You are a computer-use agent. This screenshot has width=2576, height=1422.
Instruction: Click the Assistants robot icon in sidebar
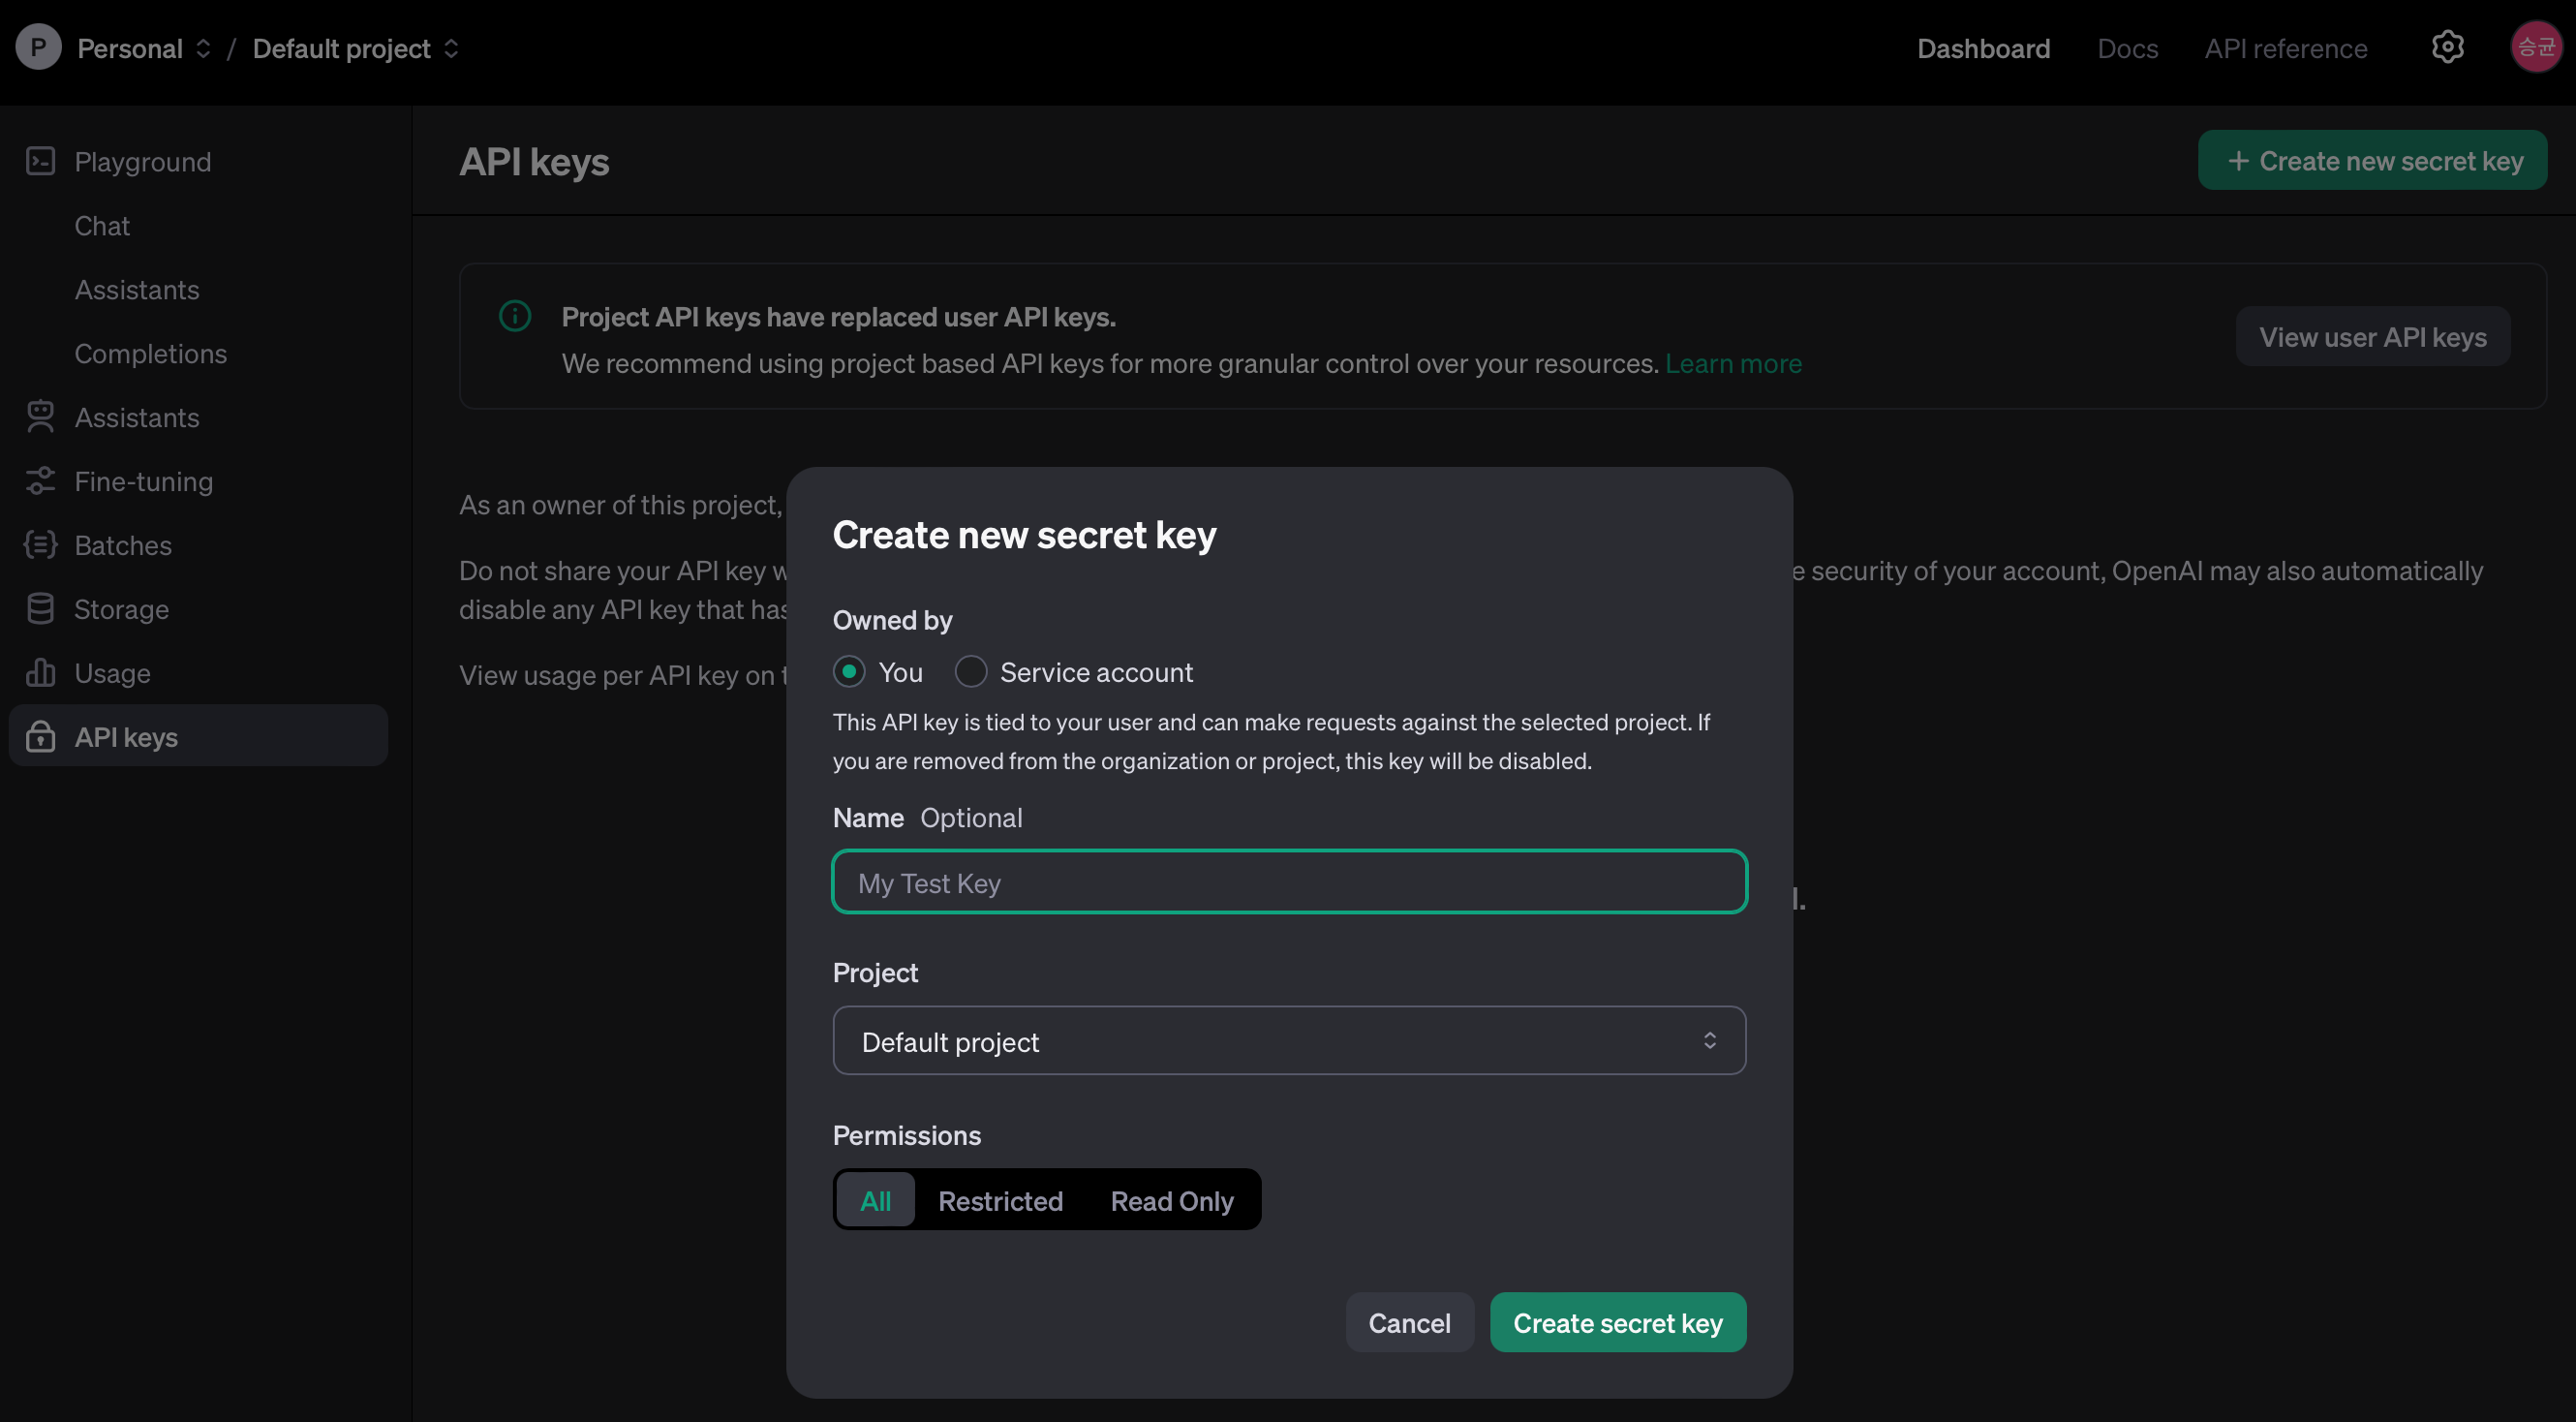40,417
